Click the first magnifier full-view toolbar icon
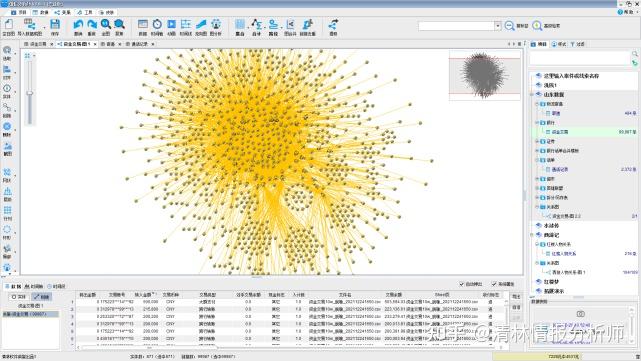Image resolution: width=641 pixels, height=361 pixels. (105, 25)
